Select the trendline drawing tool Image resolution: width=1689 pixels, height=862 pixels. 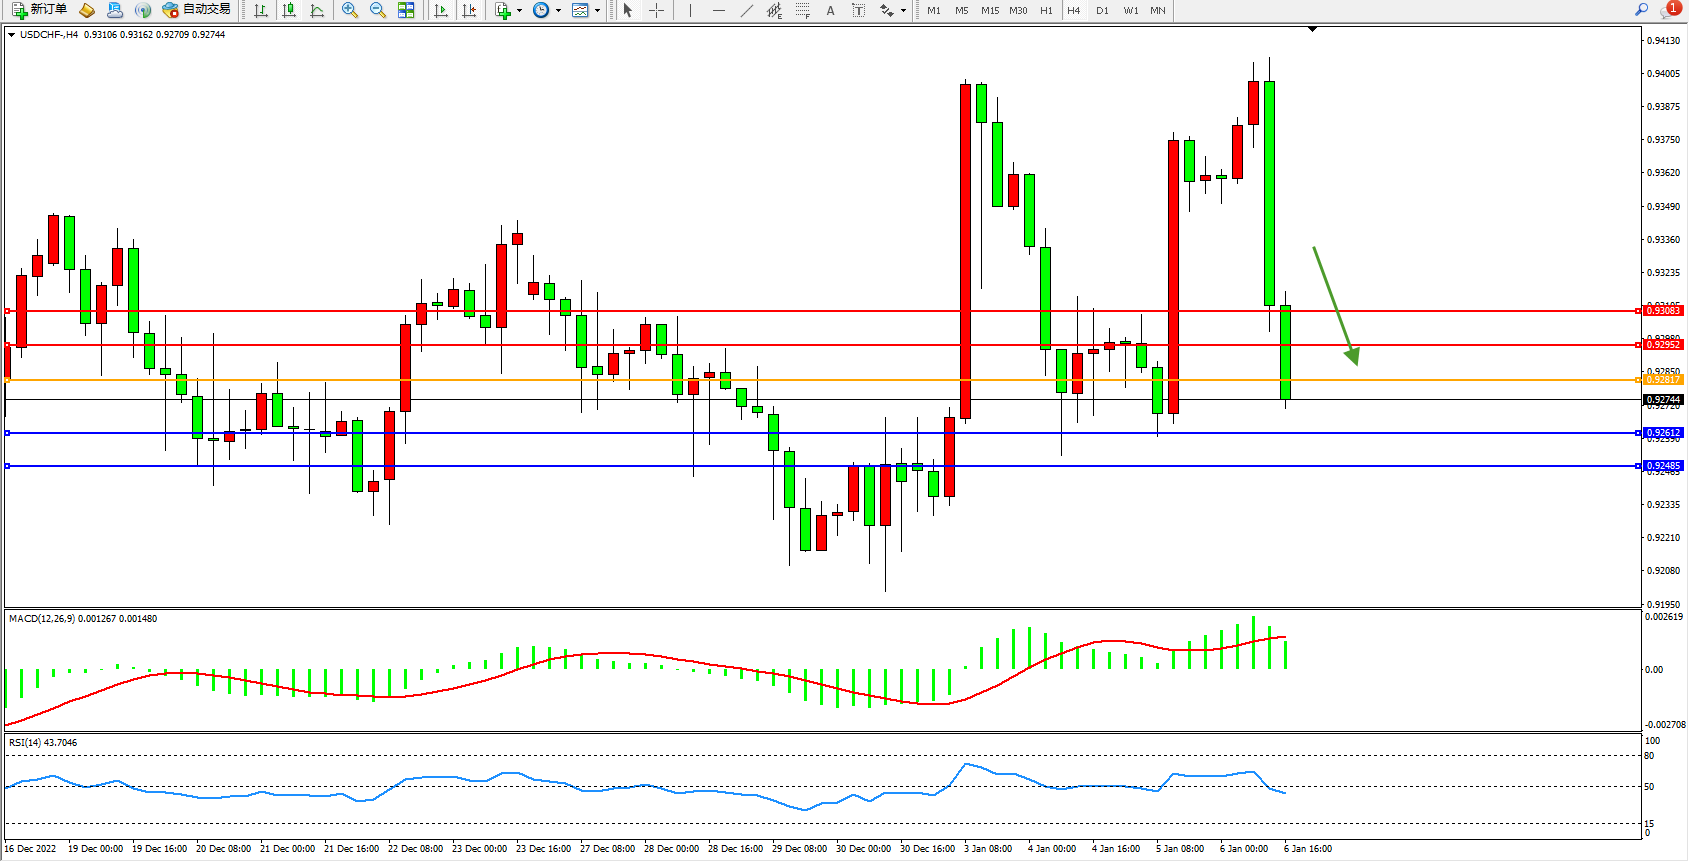pos(746,10)
